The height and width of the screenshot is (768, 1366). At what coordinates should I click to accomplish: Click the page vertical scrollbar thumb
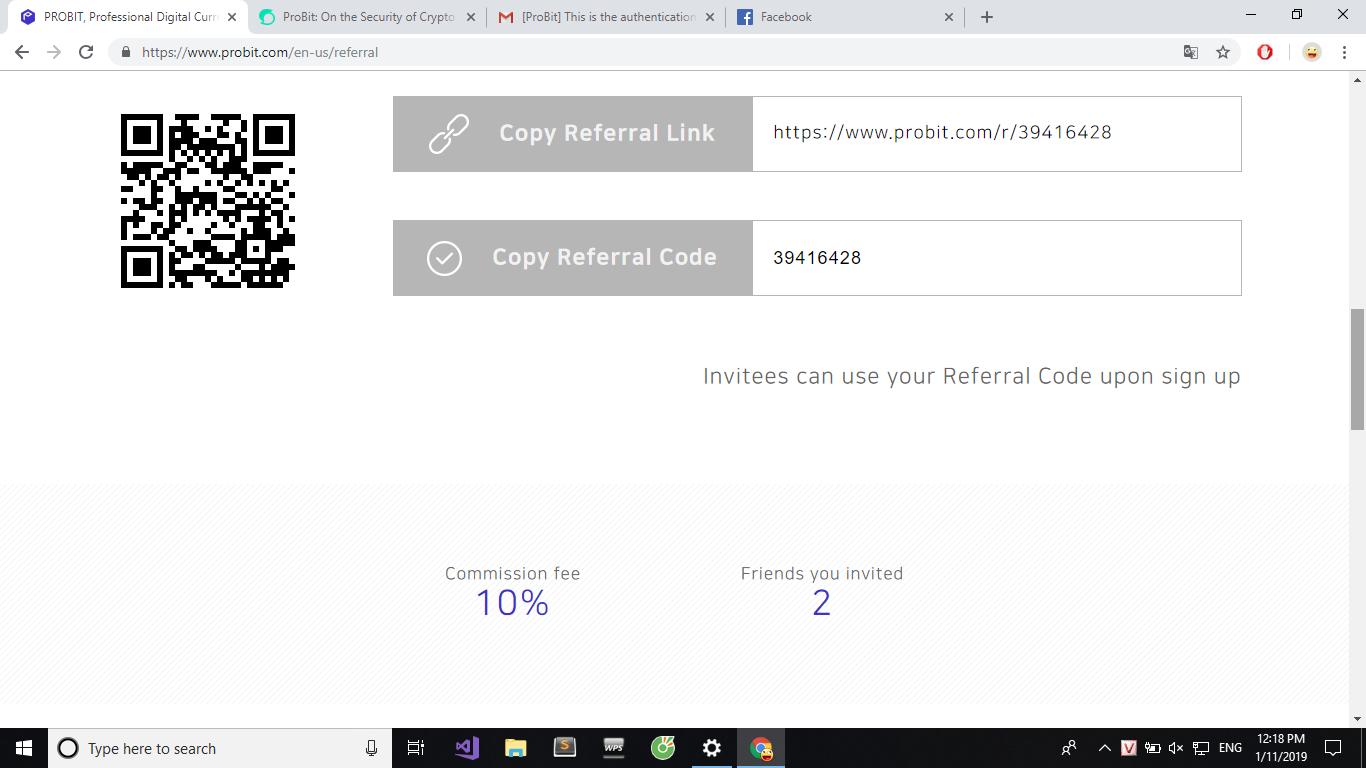click(x=1357, y=370)
